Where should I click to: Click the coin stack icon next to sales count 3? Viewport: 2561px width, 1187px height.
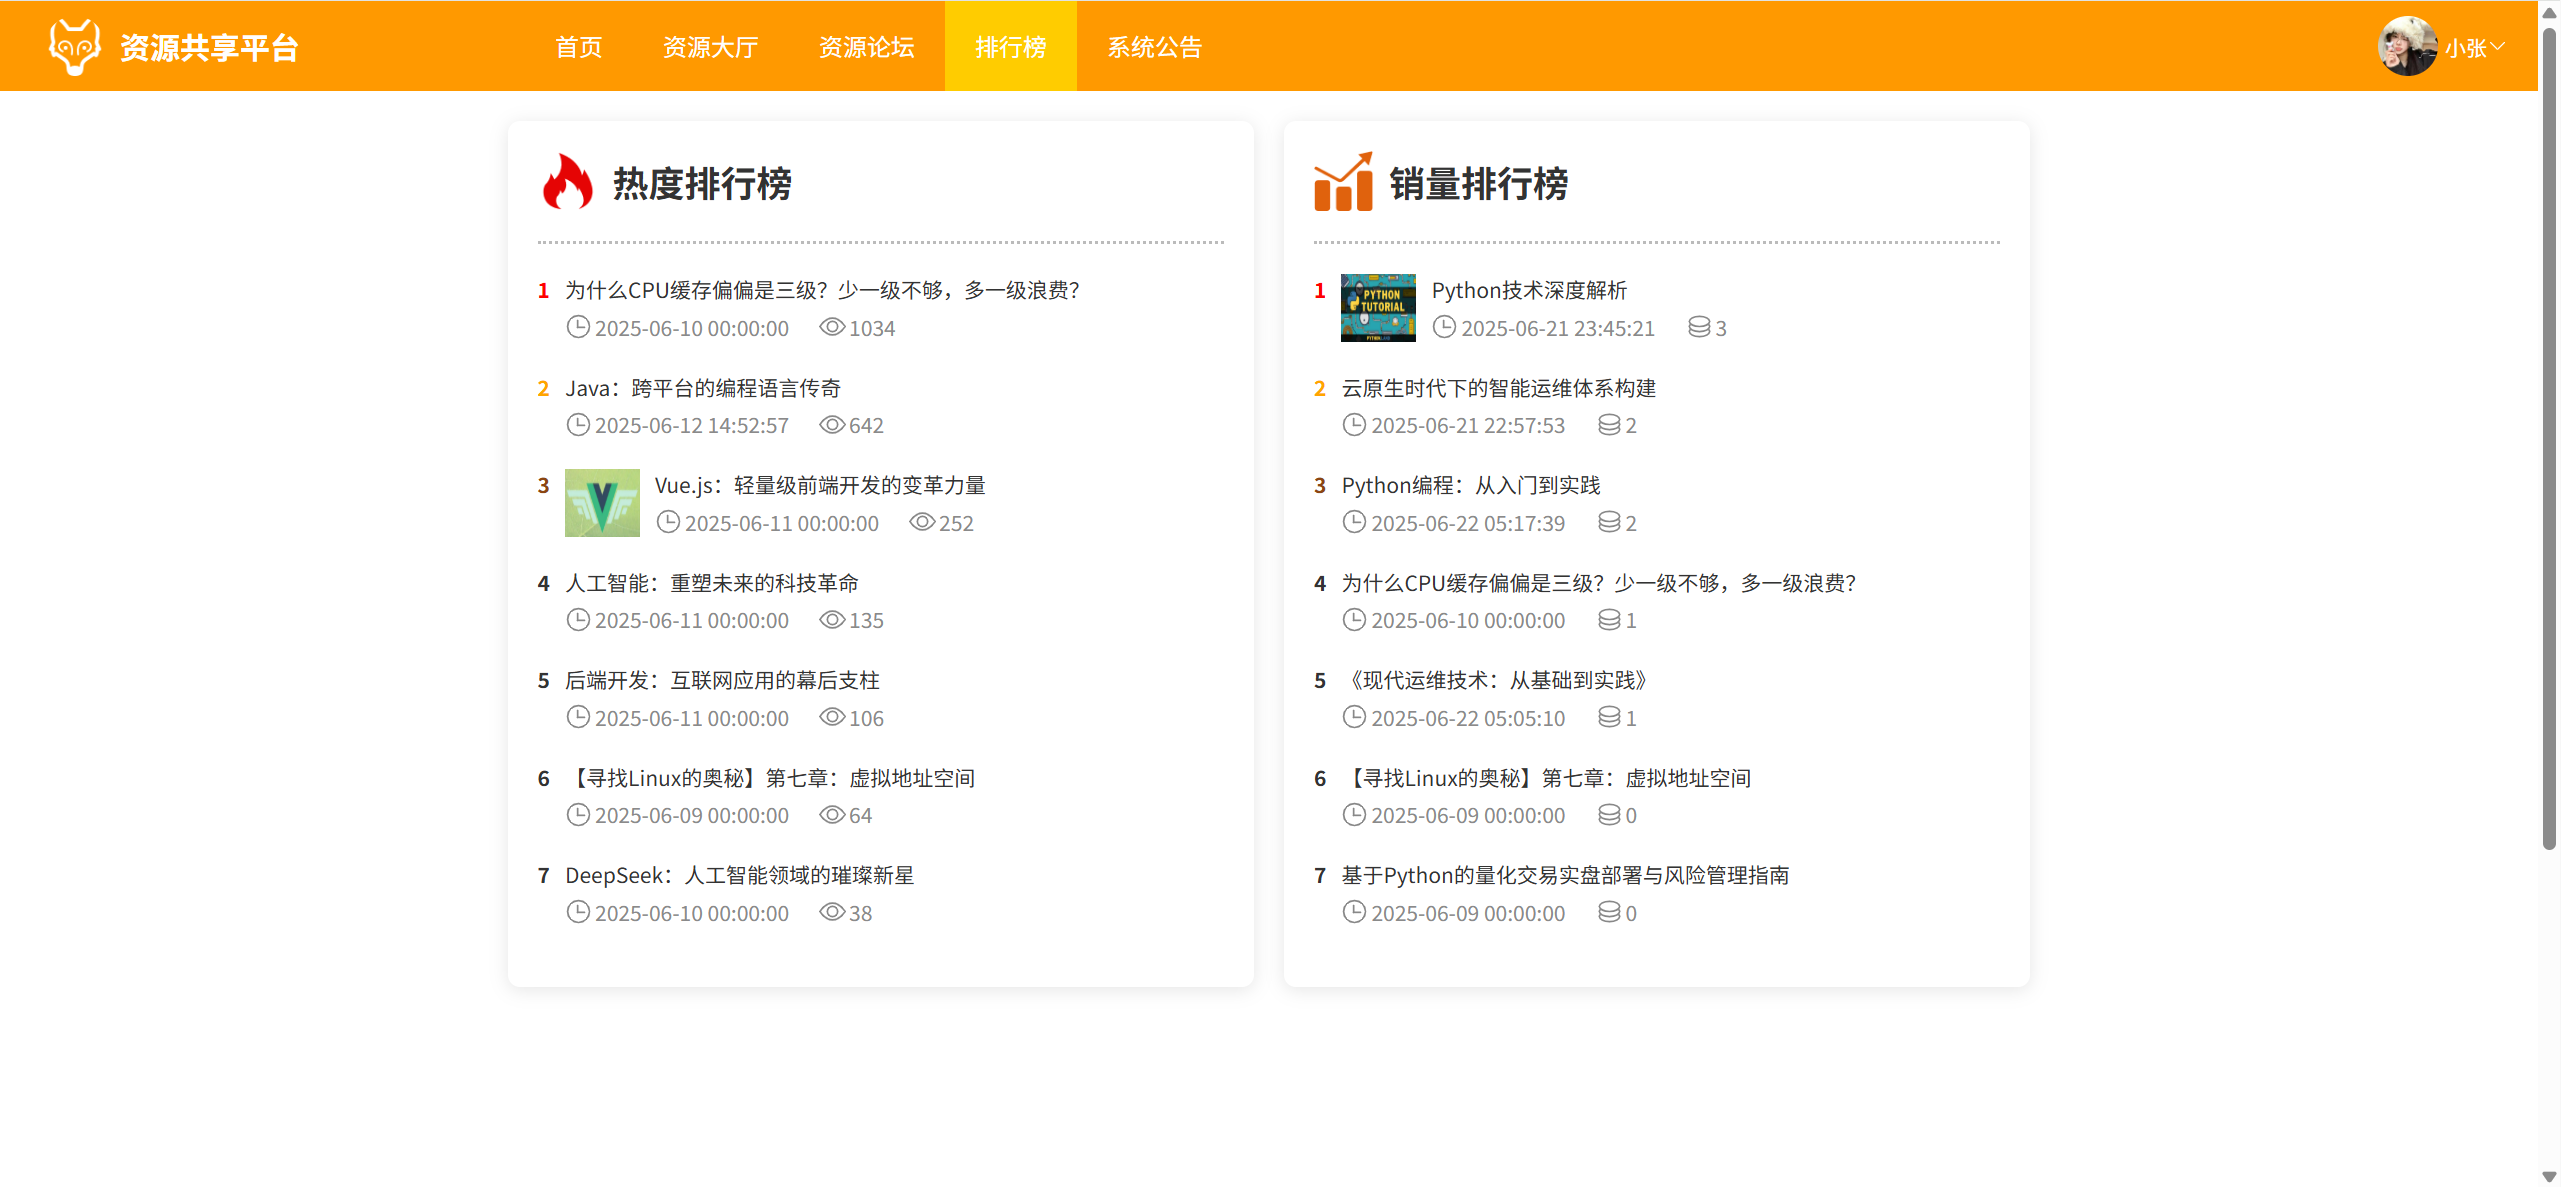point(1698,327)
